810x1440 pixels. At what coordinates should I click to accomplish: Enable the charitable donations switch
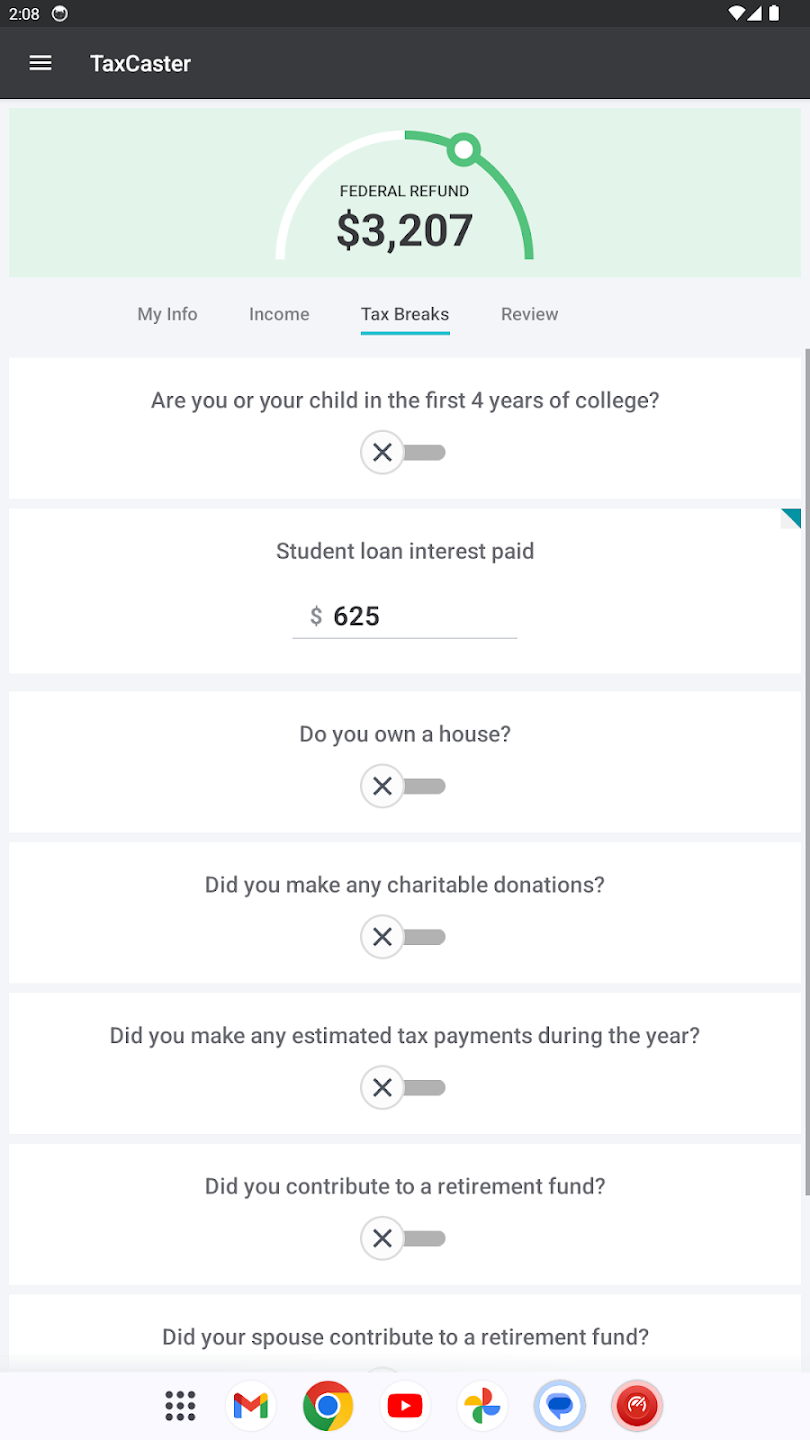tap(403, 937)
